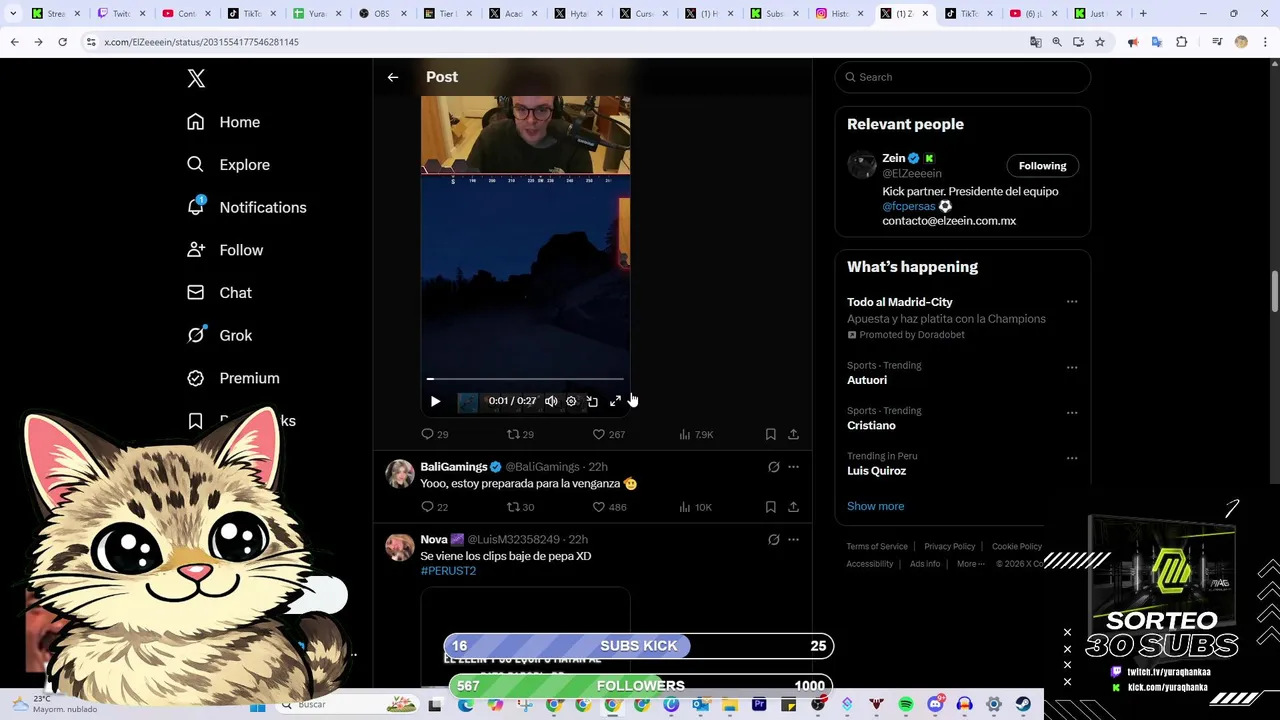Toggle Following button for Zein
The width and height of the screenshot is (1280, 720).
tap(1042, 166)
